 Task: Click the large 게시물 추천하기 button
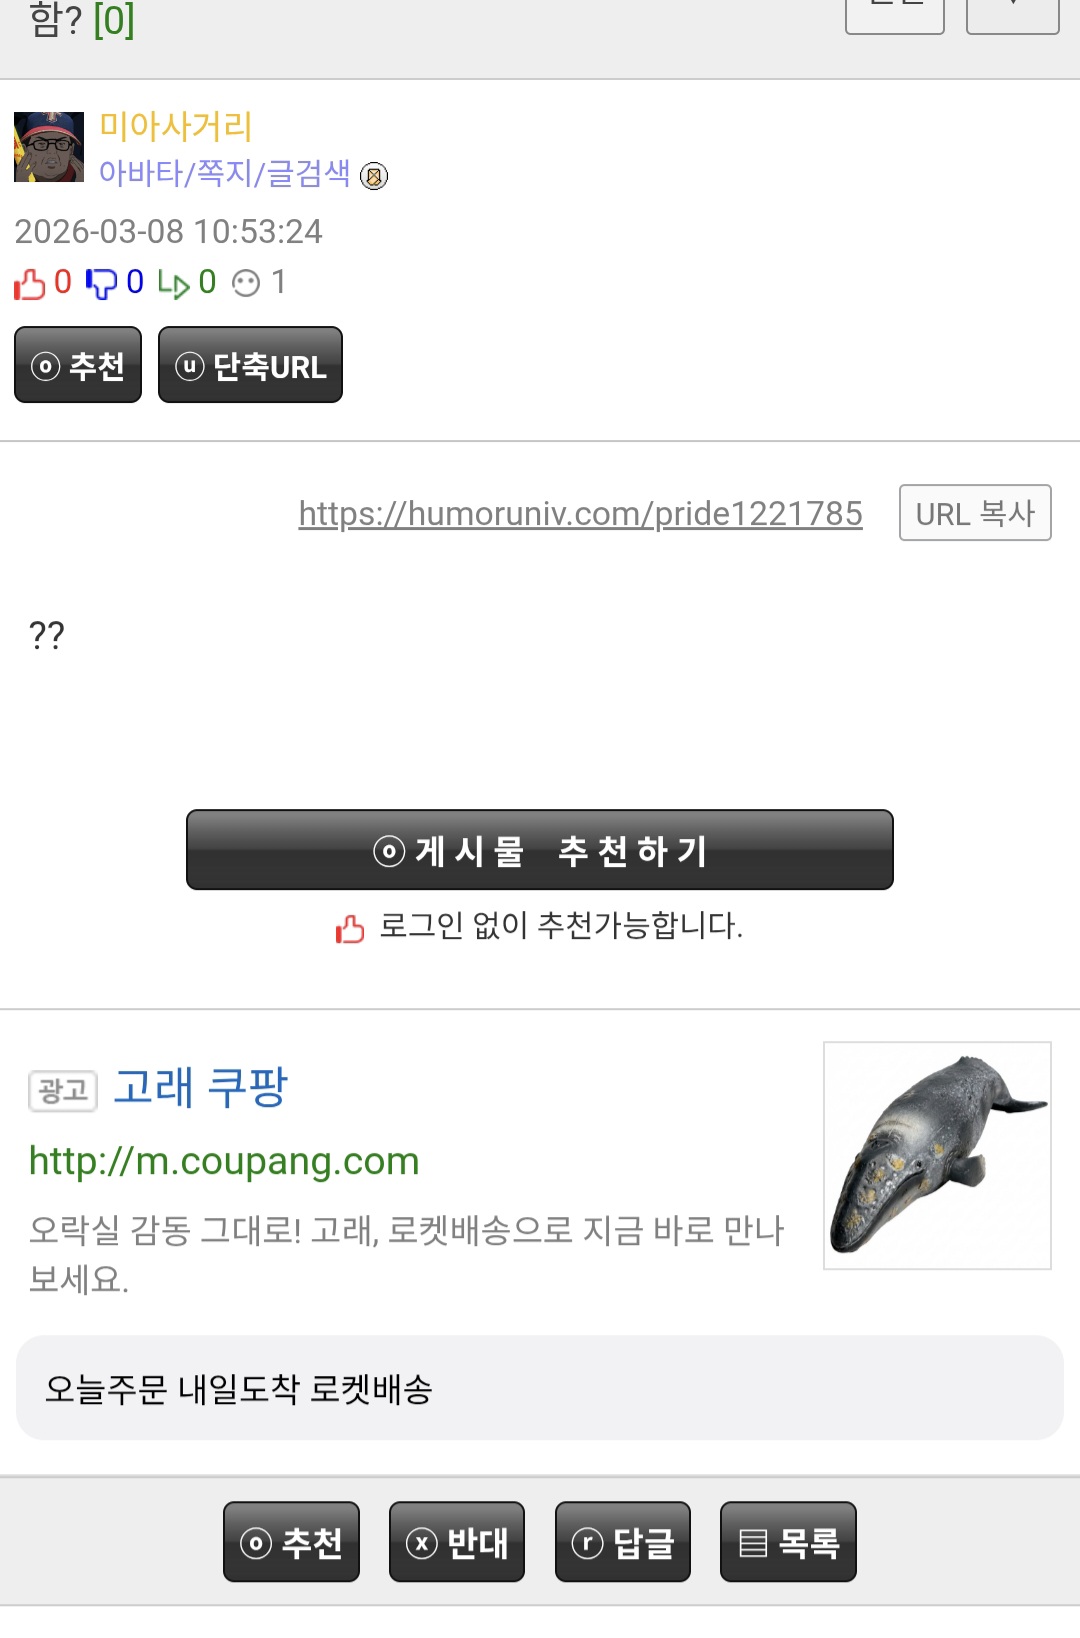pyautogui.click(x=540, y=850)
